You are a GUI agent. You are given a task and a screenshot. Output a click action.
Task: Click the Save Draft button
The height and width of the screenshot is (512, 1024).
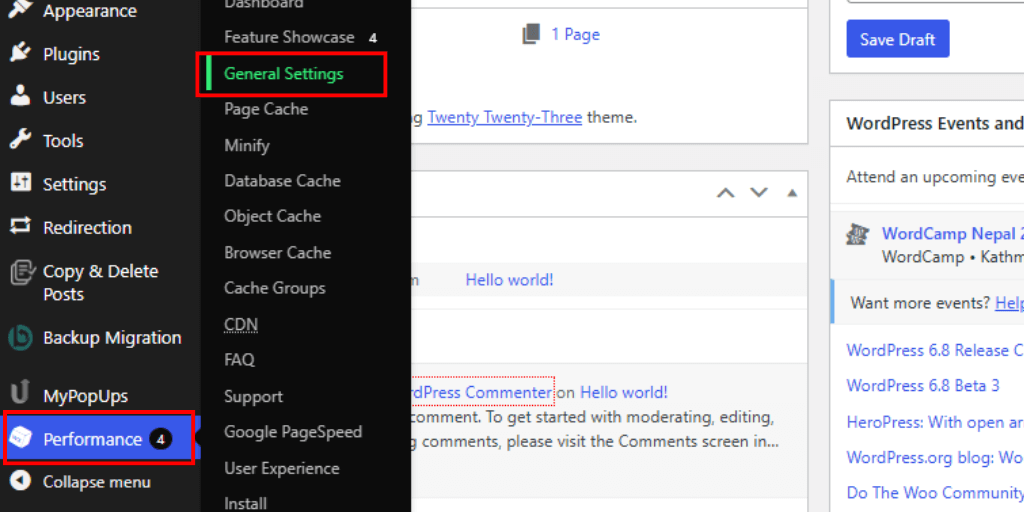click(898, 39)
